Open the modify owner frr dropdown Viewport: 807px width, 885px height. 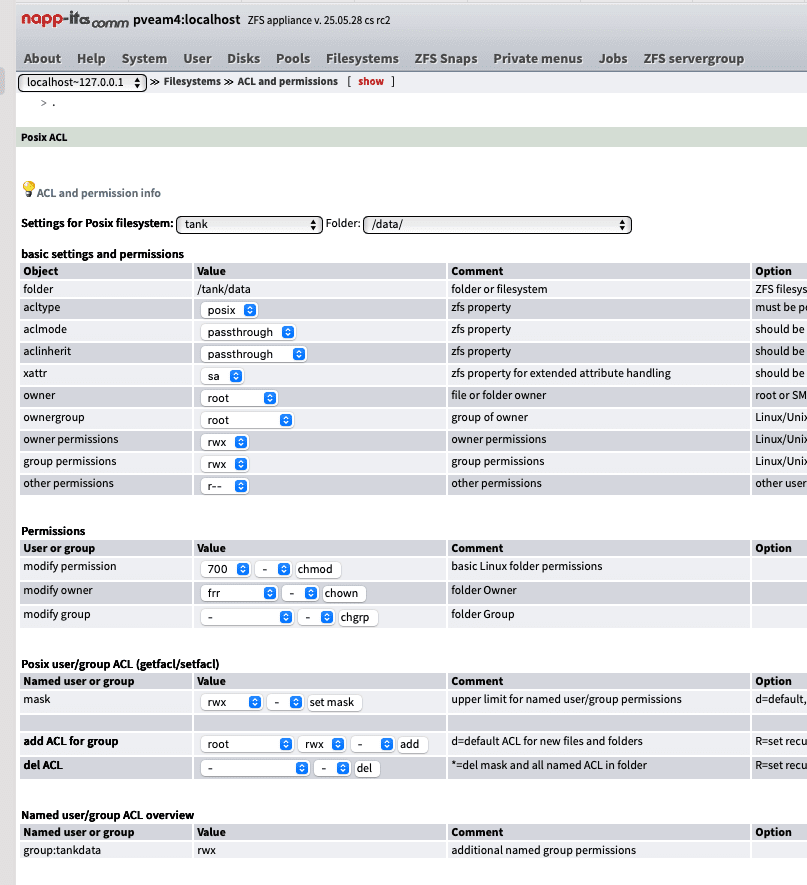(x=239, y=593)
